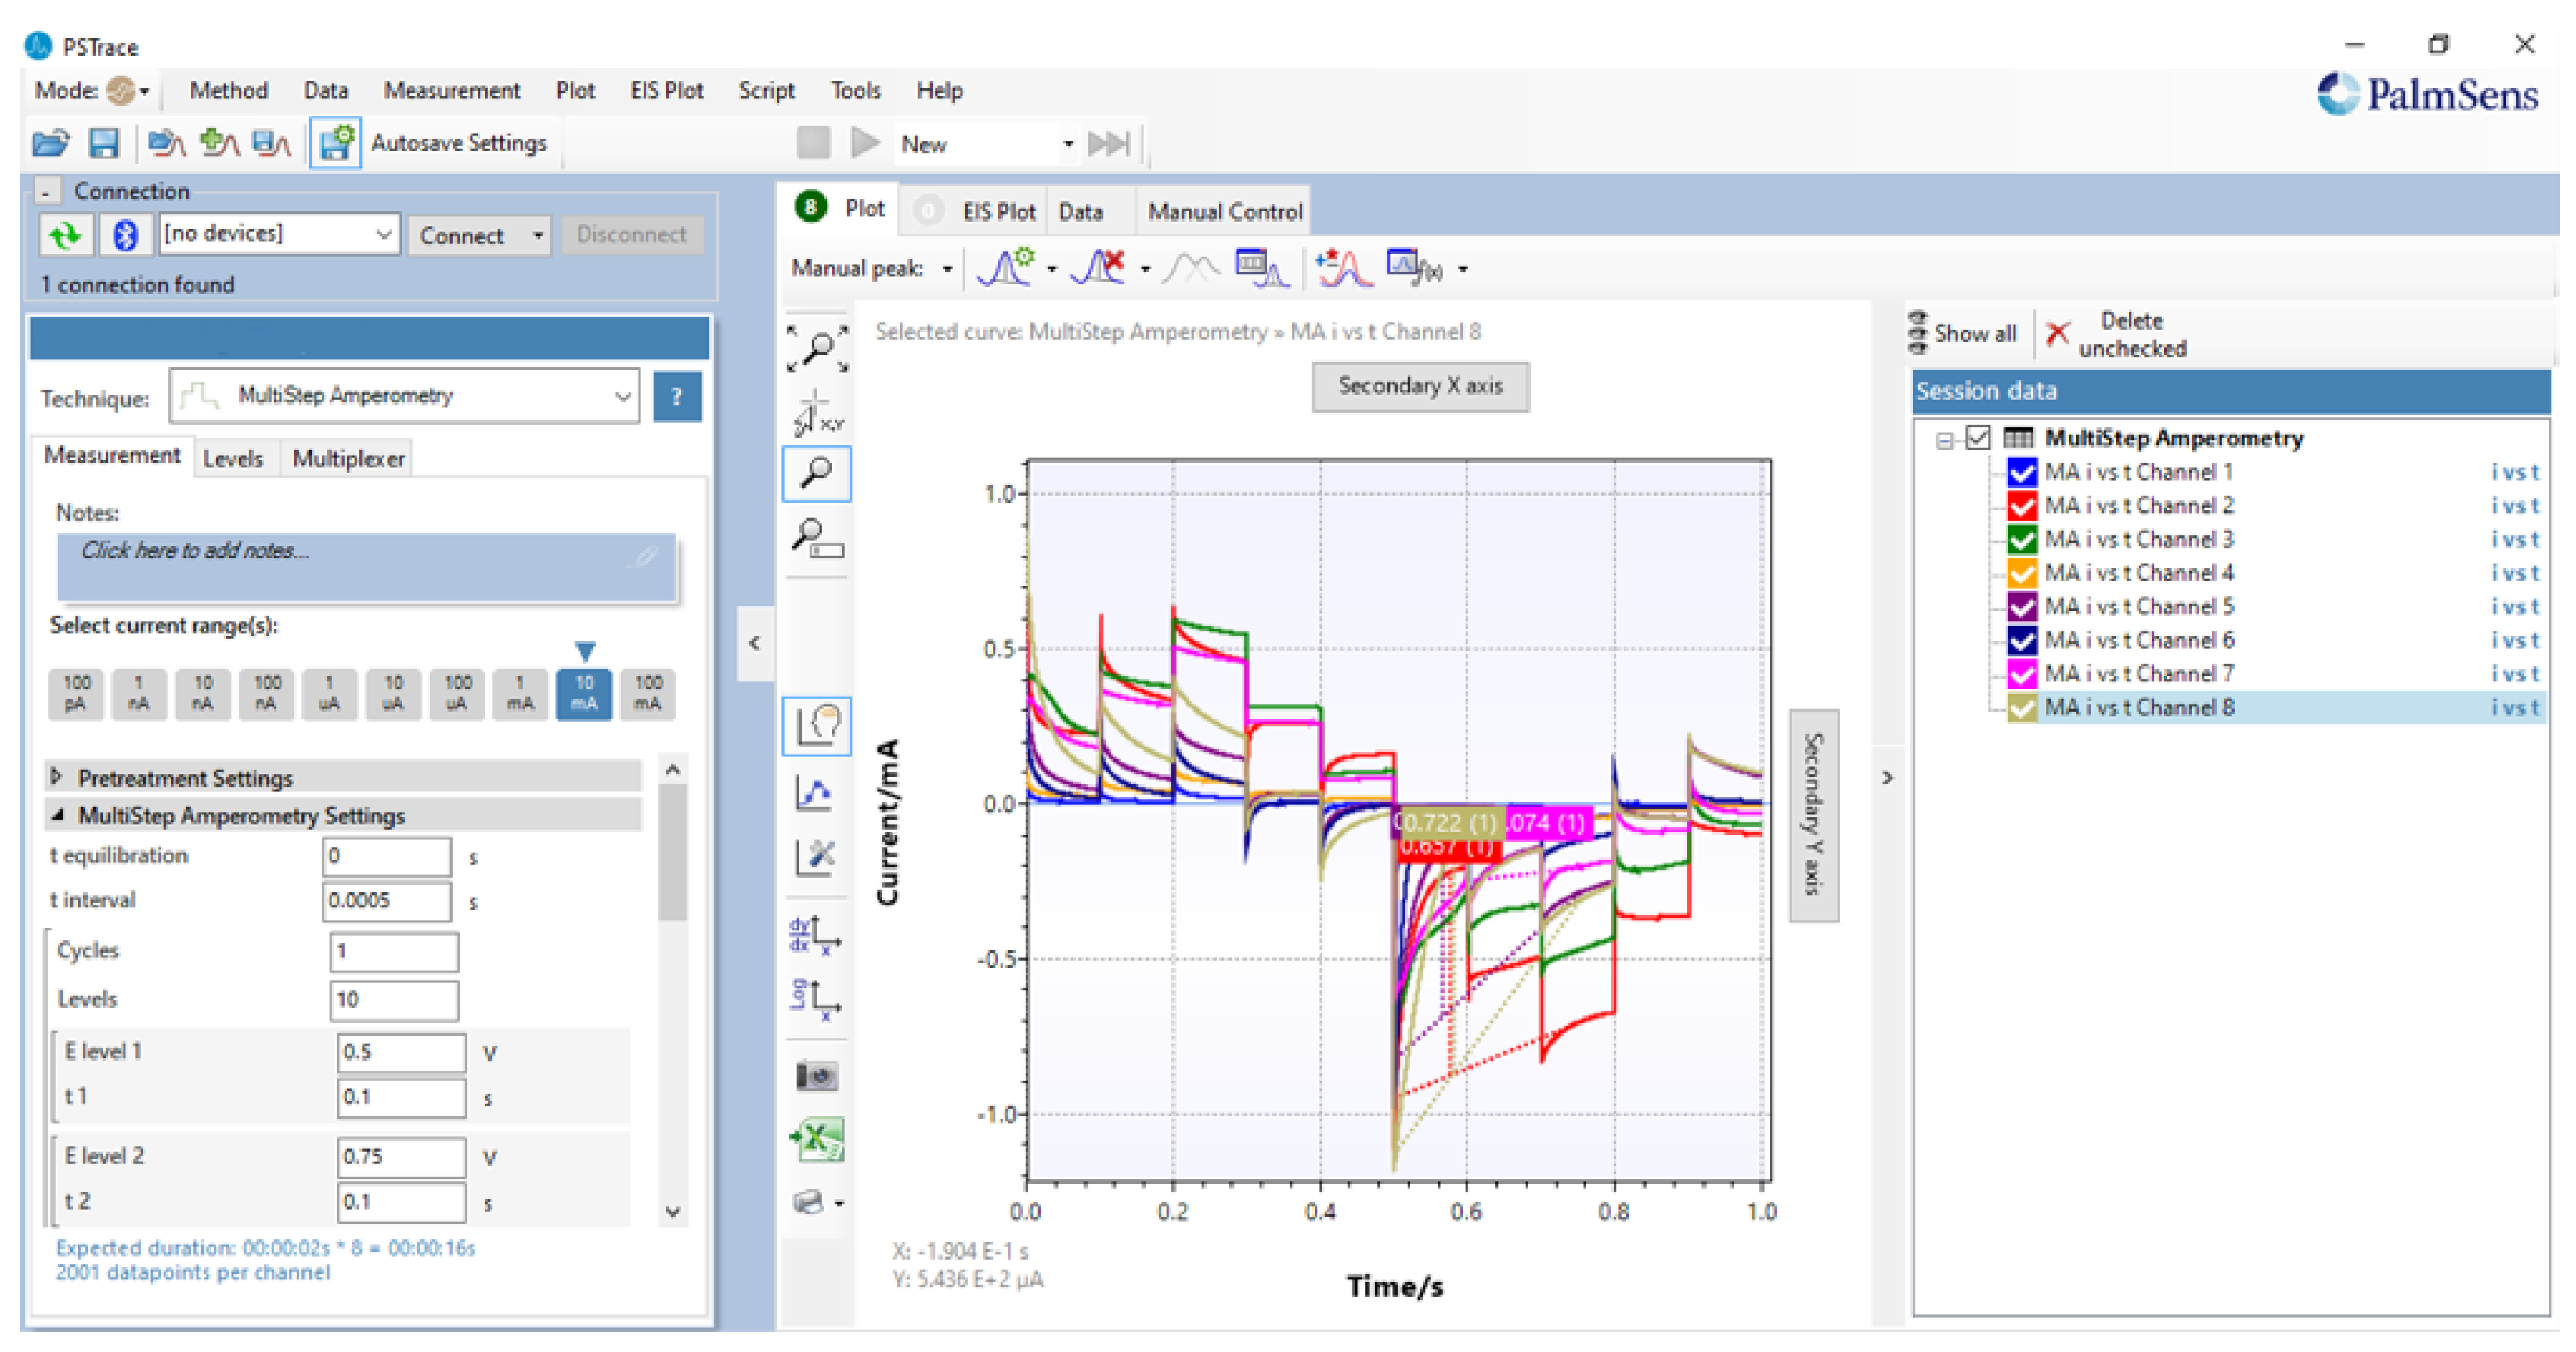Screen dimensions: 2576x1352
Task: Click the green refresh connections icon
Action: pos(66,235)
